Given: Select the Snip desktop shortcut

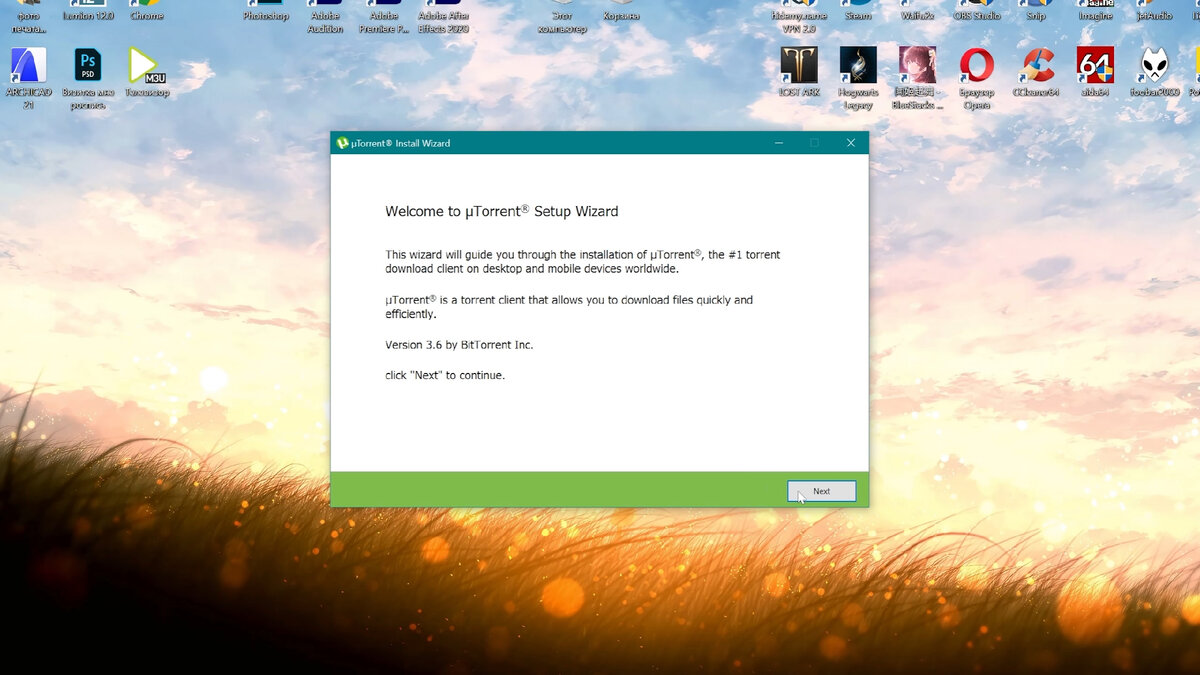Looking at the screenshot, I should click(x=1036, y=11).
